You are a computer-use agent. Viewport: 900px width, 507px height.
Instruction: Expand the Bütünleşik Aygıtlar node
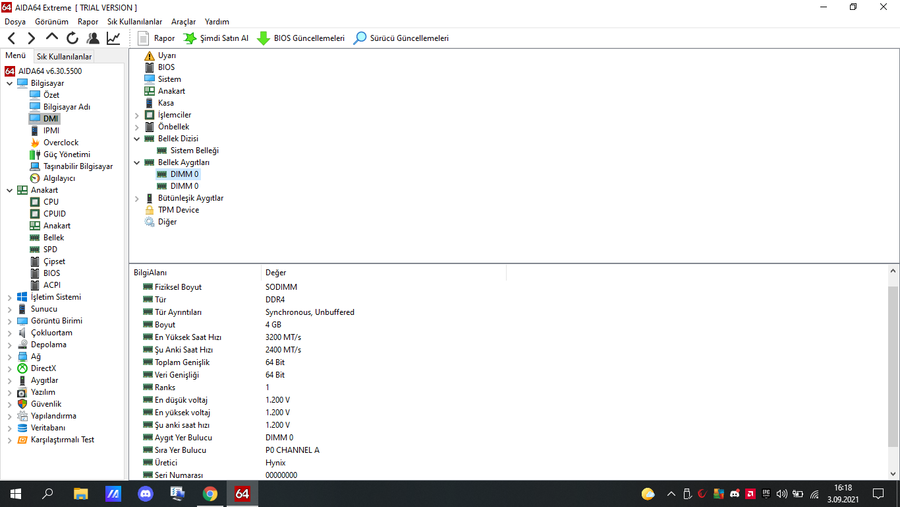pos(137,198)
